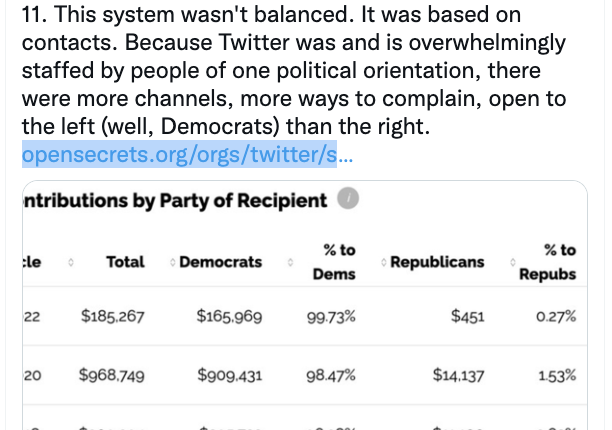Image resolution: width=612 pixels, height=430 pixels.
Task: Click the 1.53% cell
Action: point(557,376)
